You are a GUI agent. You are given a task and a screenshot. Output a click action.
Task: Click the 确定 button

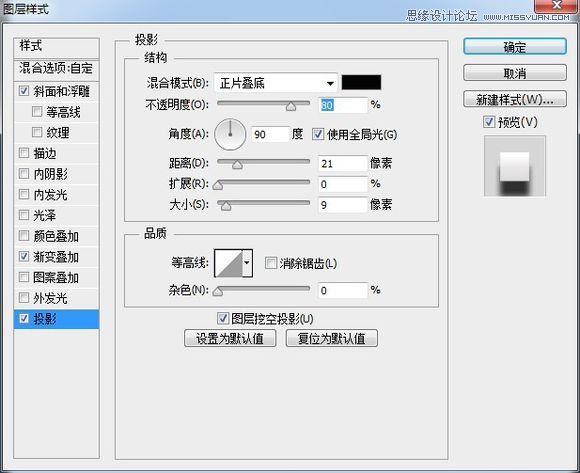(x=515, y=47)
